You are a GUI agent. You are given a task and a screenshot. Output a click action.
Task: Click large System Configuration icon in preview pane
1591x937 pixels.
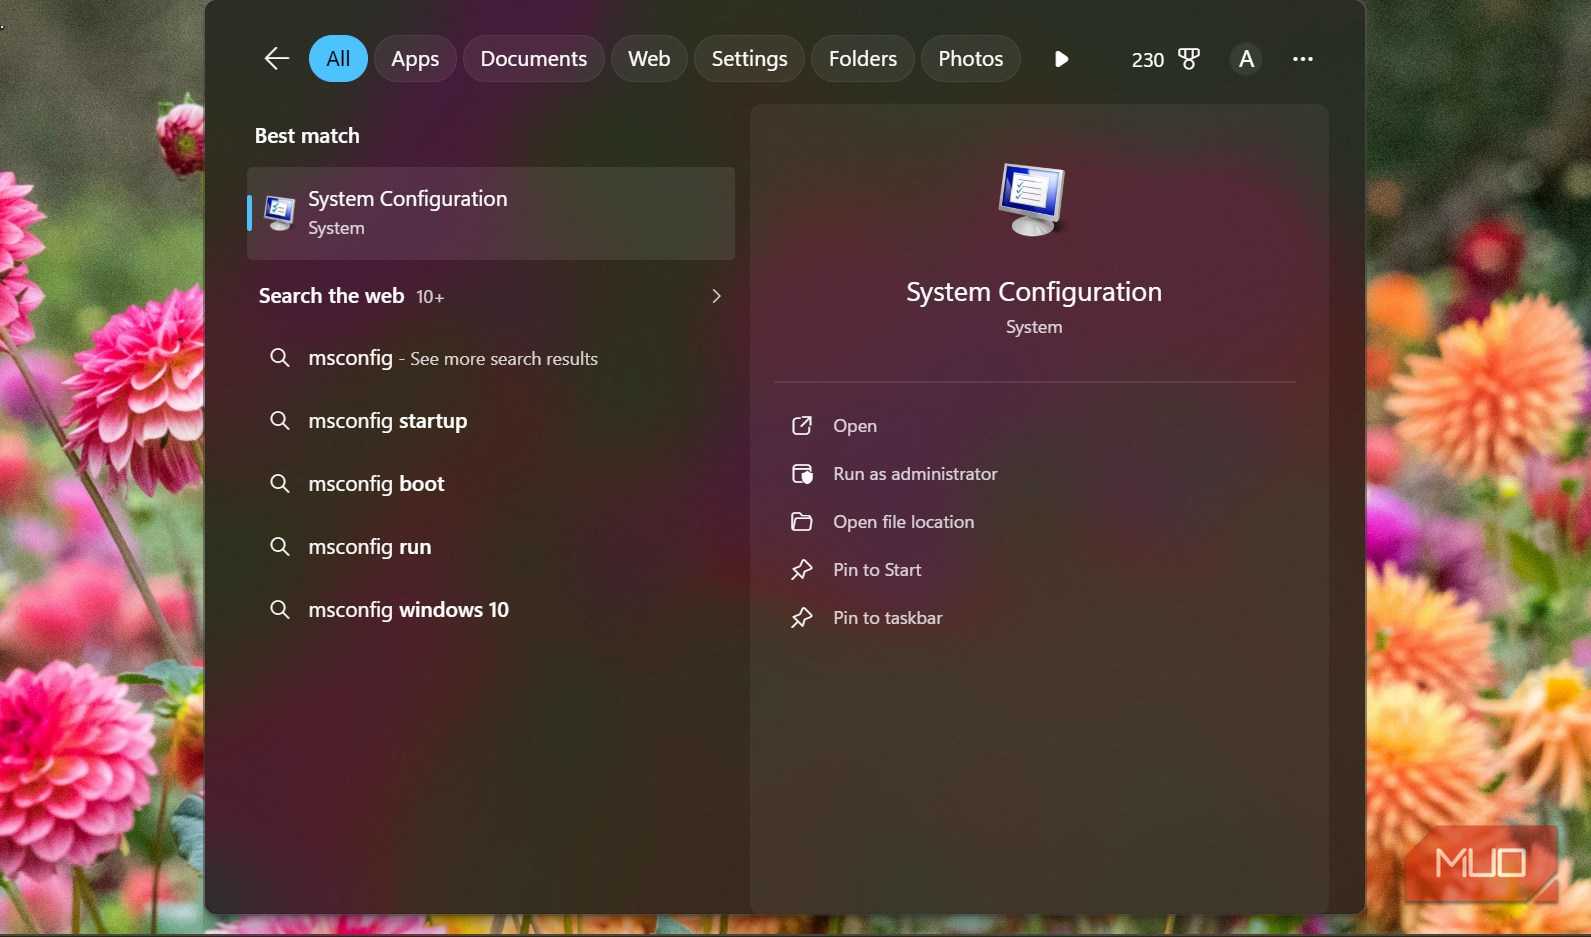coord(1032,199)
